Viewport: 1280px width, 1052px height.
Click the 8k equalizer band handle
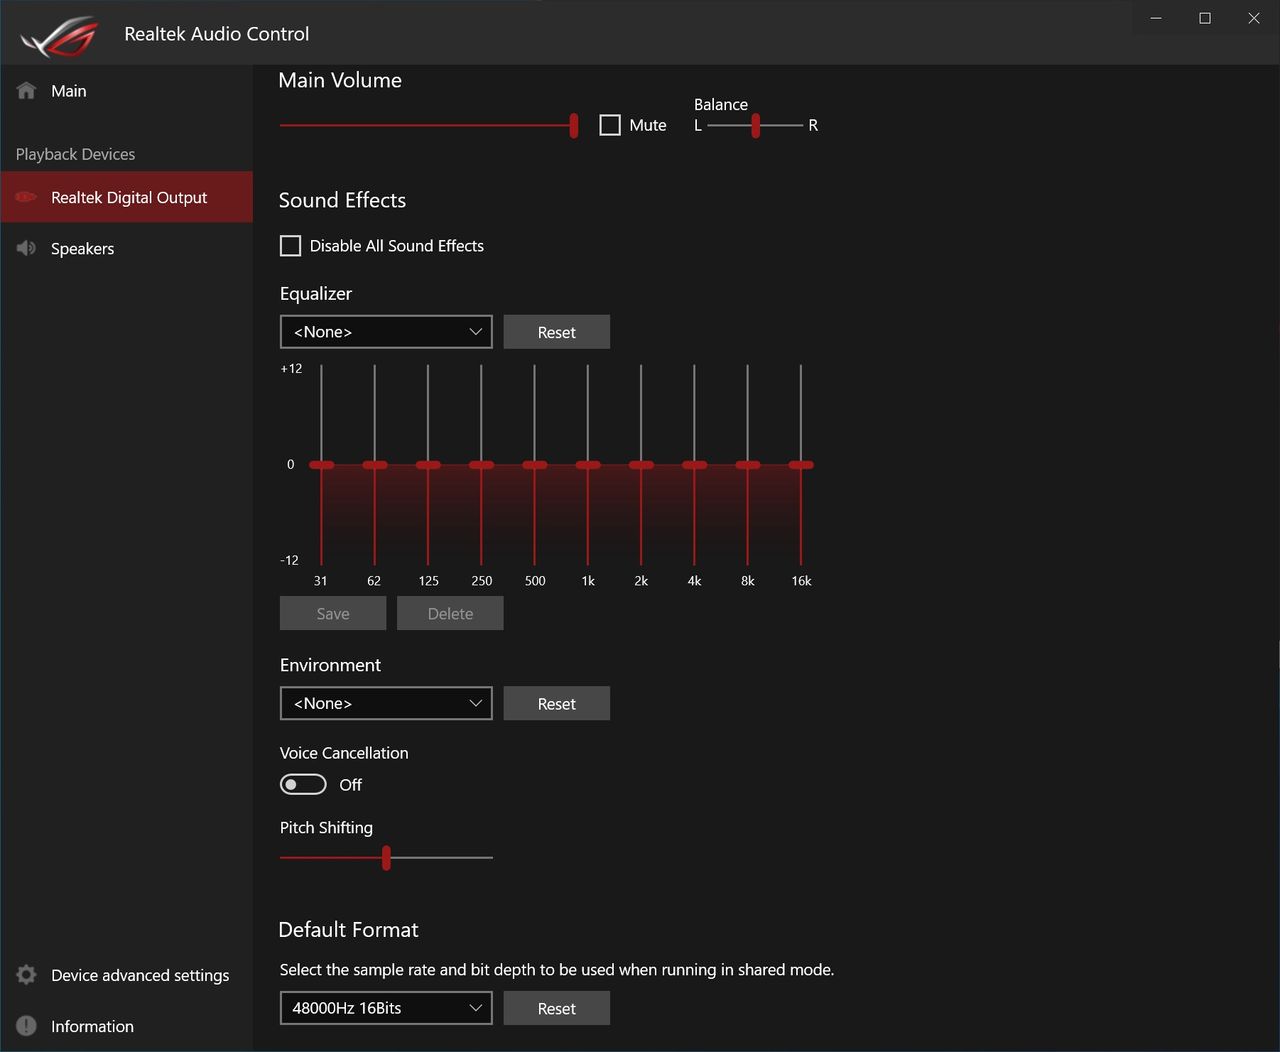[x=748, y=465]
